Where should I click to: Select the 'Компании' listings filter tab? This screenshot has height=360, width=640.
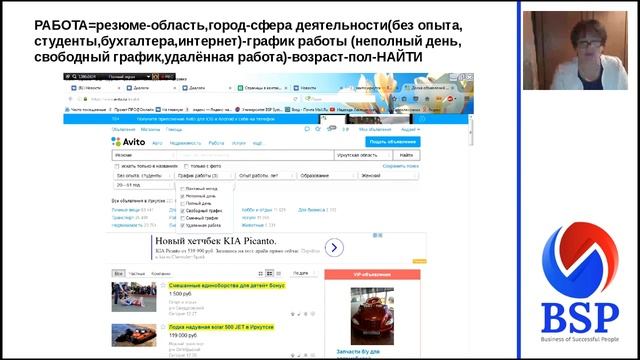[161, 273]
